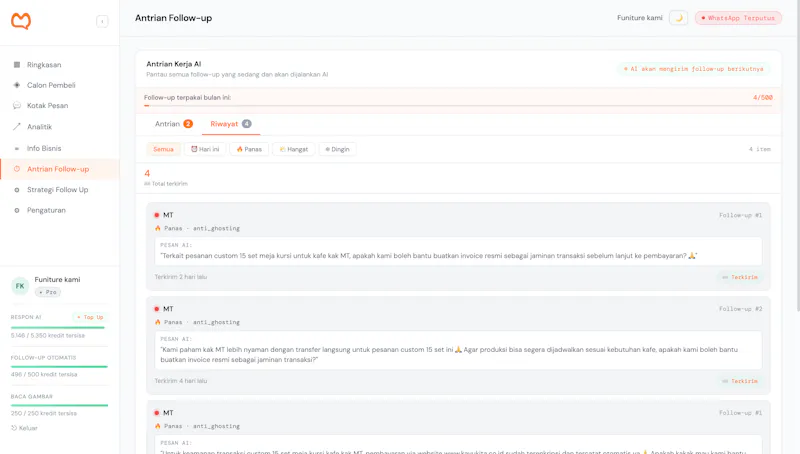
Task: Click the page vertical scrollbar
Action: pyautogui.click(x=797, y=156)
